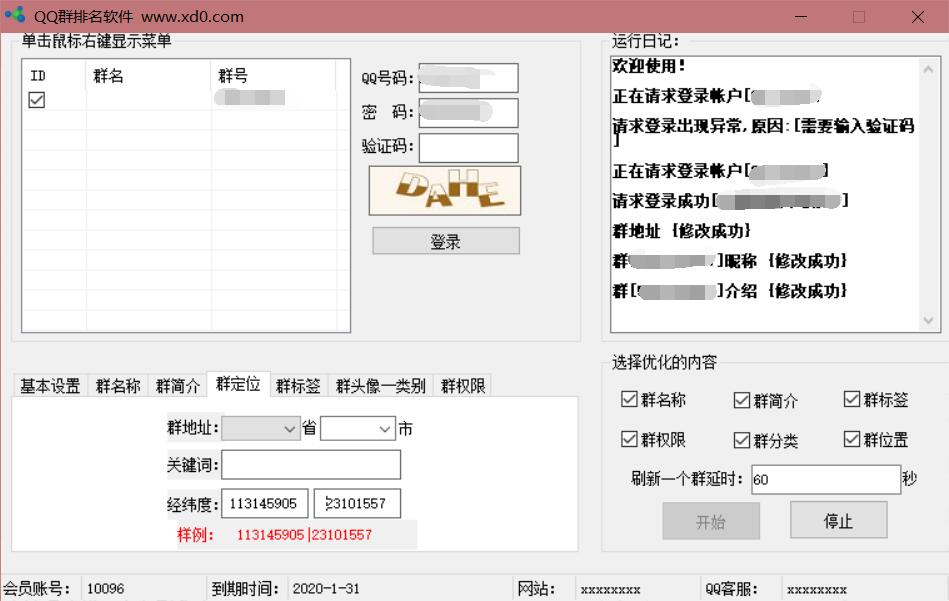
Task: Minimize the QQ群排名软件 window
Action: tap(801, 16)
